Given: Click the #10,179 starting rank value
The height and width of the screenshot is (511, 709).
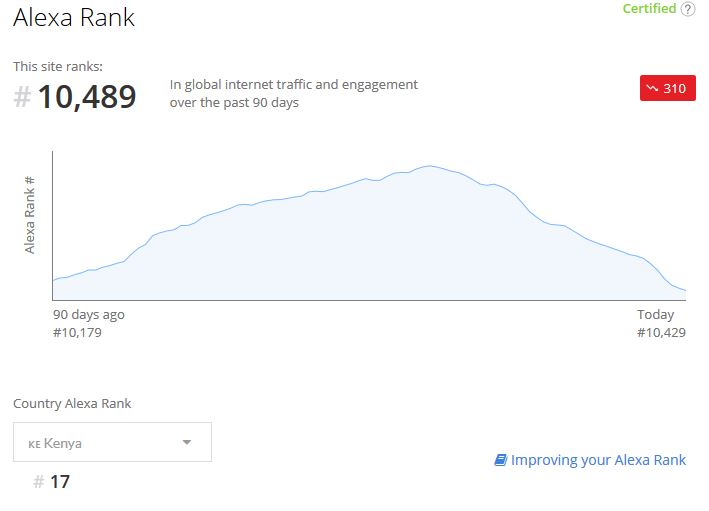Looking at the screenshot, I should 77,333.
